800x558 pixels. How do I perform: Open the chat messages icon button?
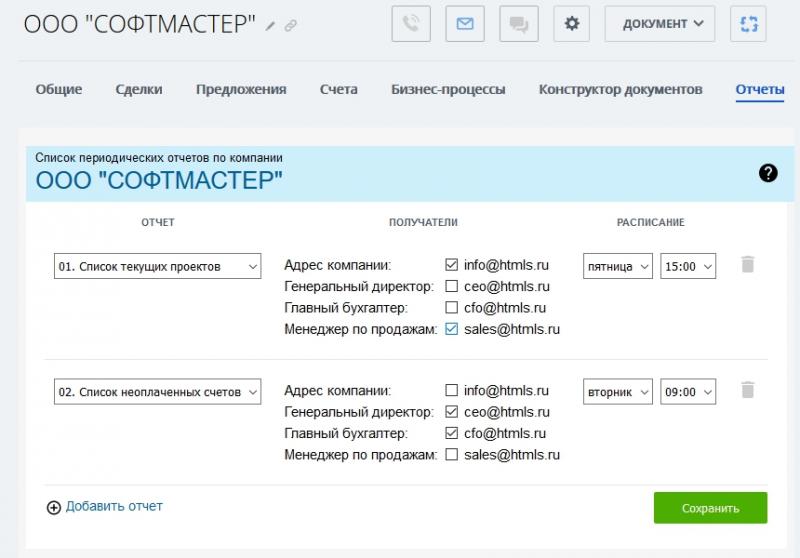tap(518, 24)
